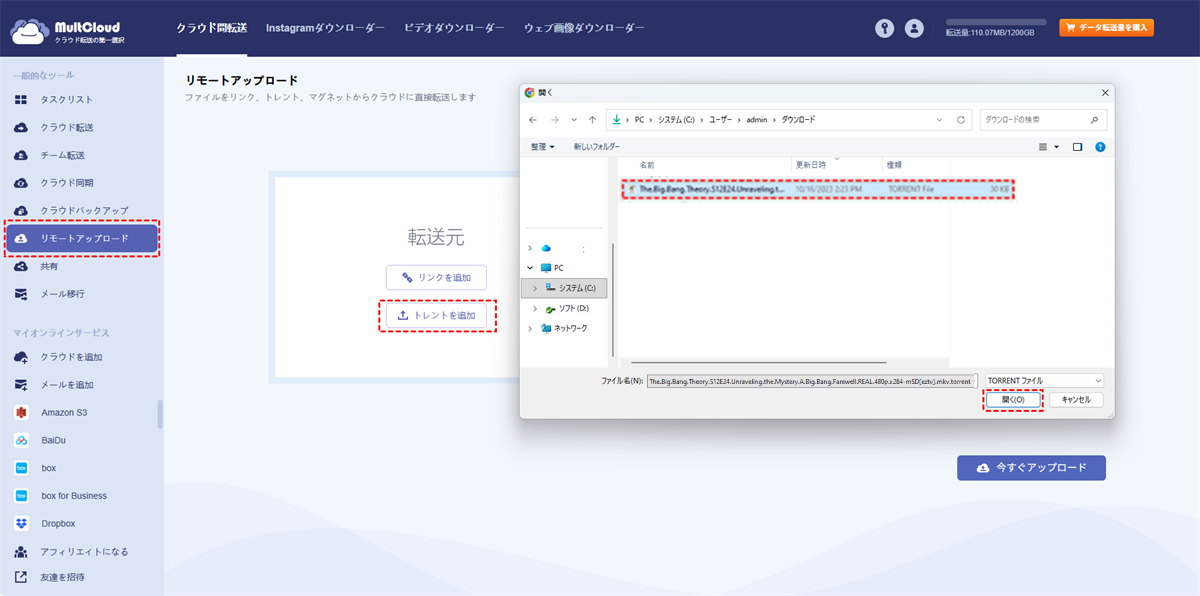Select The.Big.Bang.Theory torrent file row
1200x596 pixels.
(818, 188)
